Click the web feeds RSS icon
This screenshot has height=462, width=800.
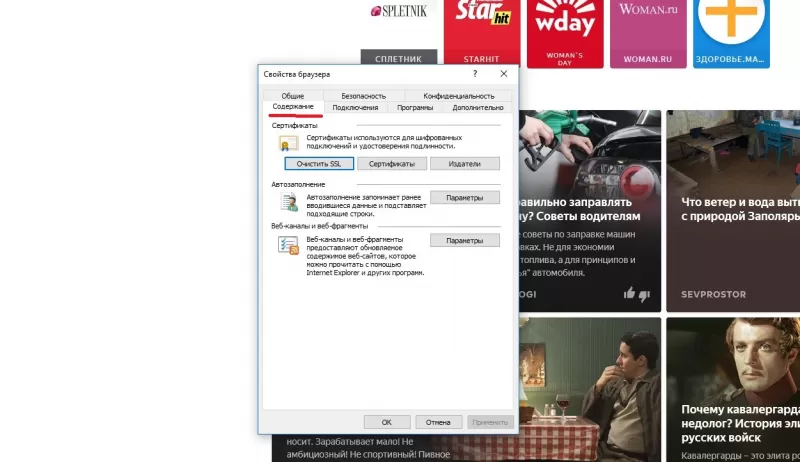point(288,245)
